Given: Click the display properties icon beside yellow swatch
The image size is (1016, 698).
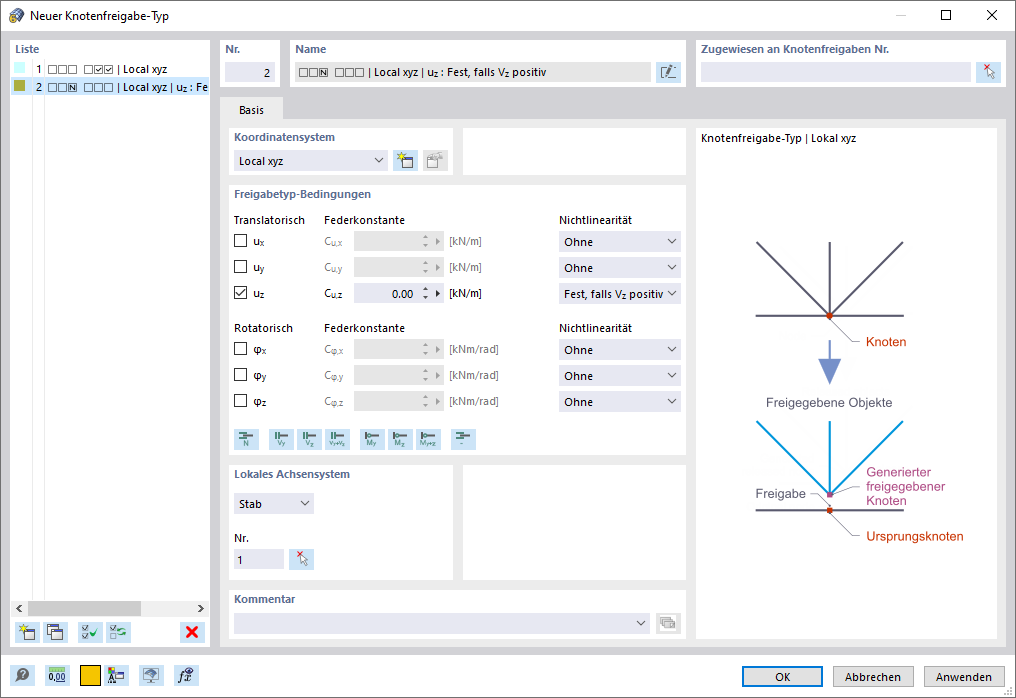Looking at the screenshot, I should [116, 676].
